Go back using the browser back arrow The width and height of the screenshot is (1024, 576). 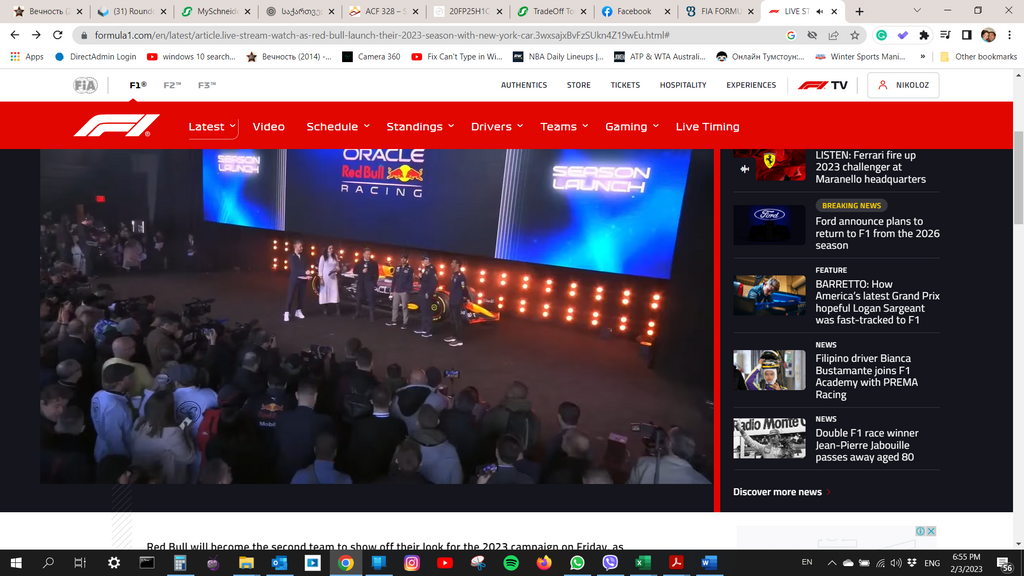(x=15, y=35)
